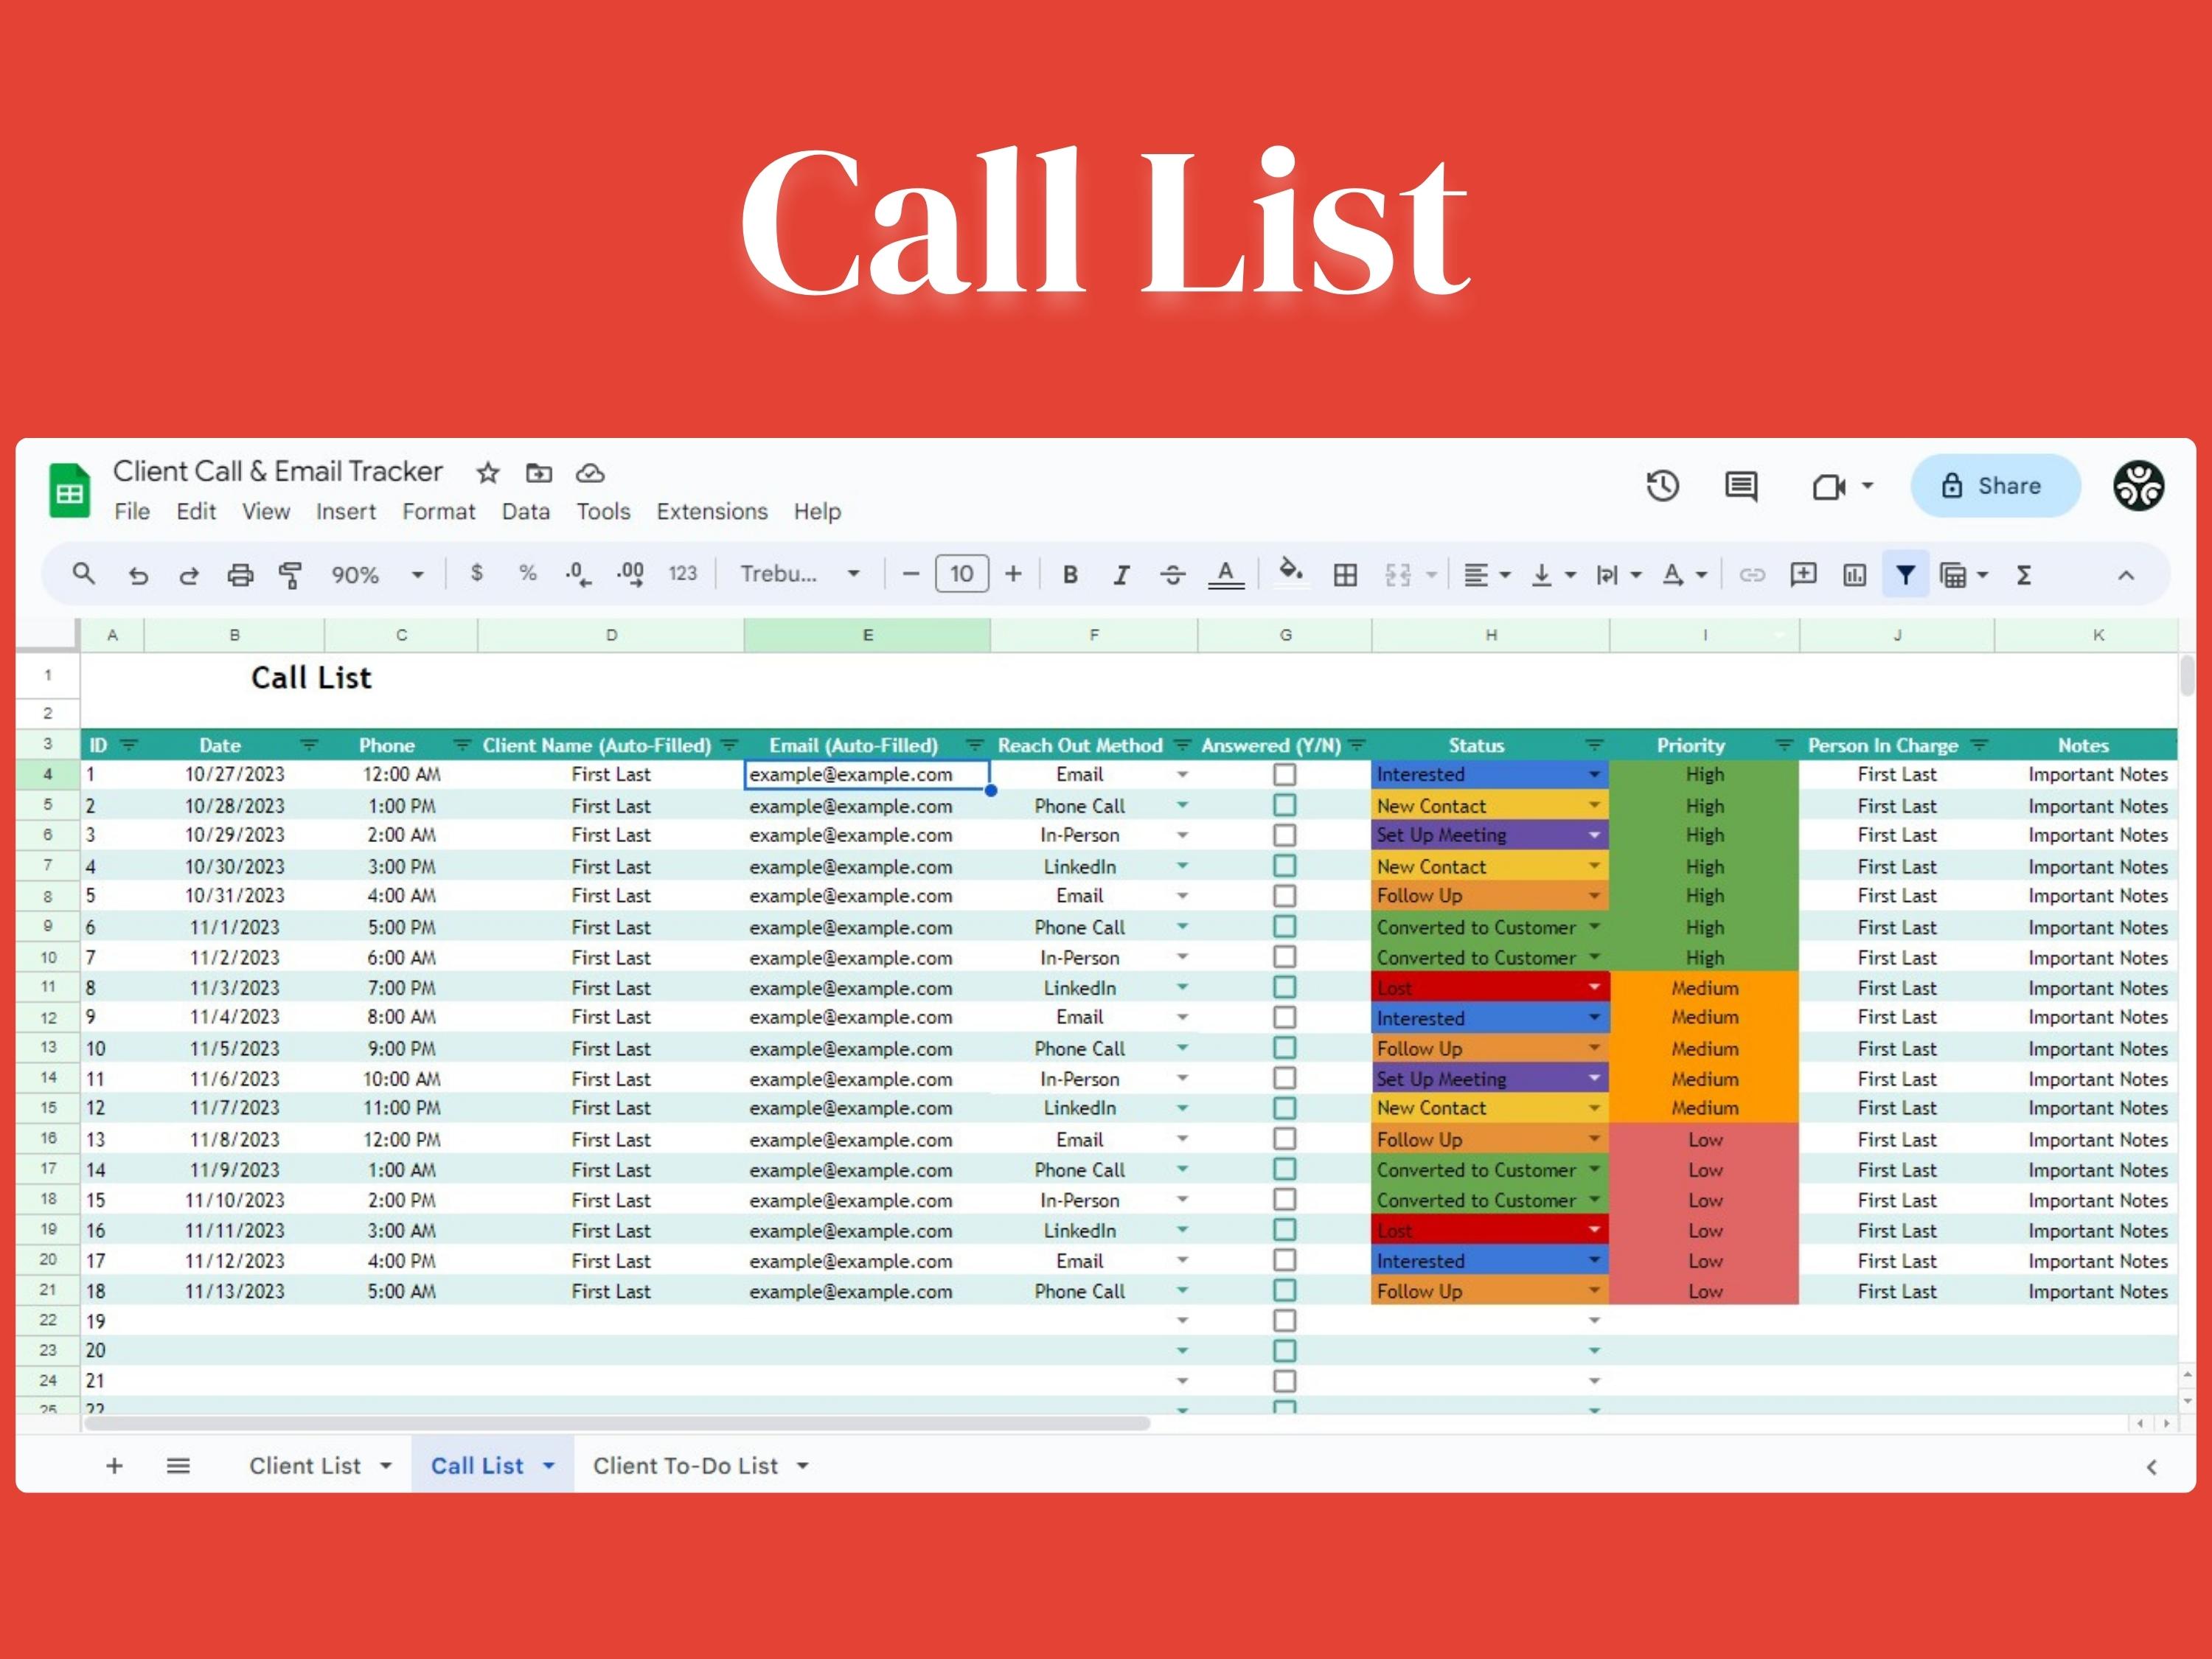Expand the font size zoom dropdown at 90%

pos(417,574)
